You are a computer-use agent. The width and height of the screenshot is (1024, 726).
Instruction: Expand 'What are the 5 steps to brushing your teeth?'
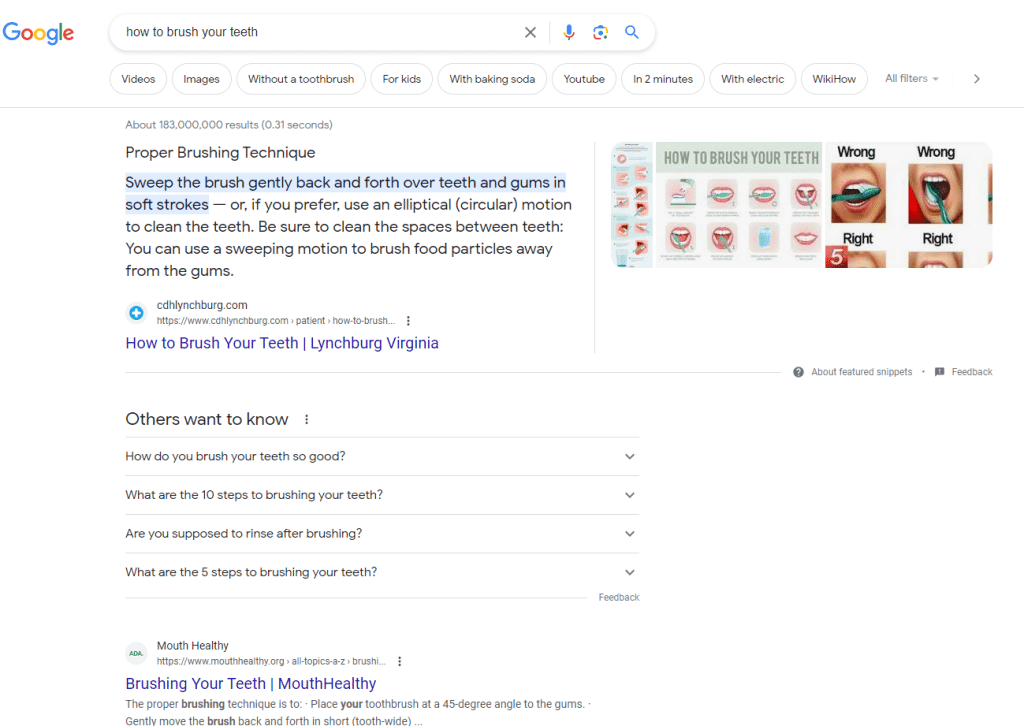[382, 572]
